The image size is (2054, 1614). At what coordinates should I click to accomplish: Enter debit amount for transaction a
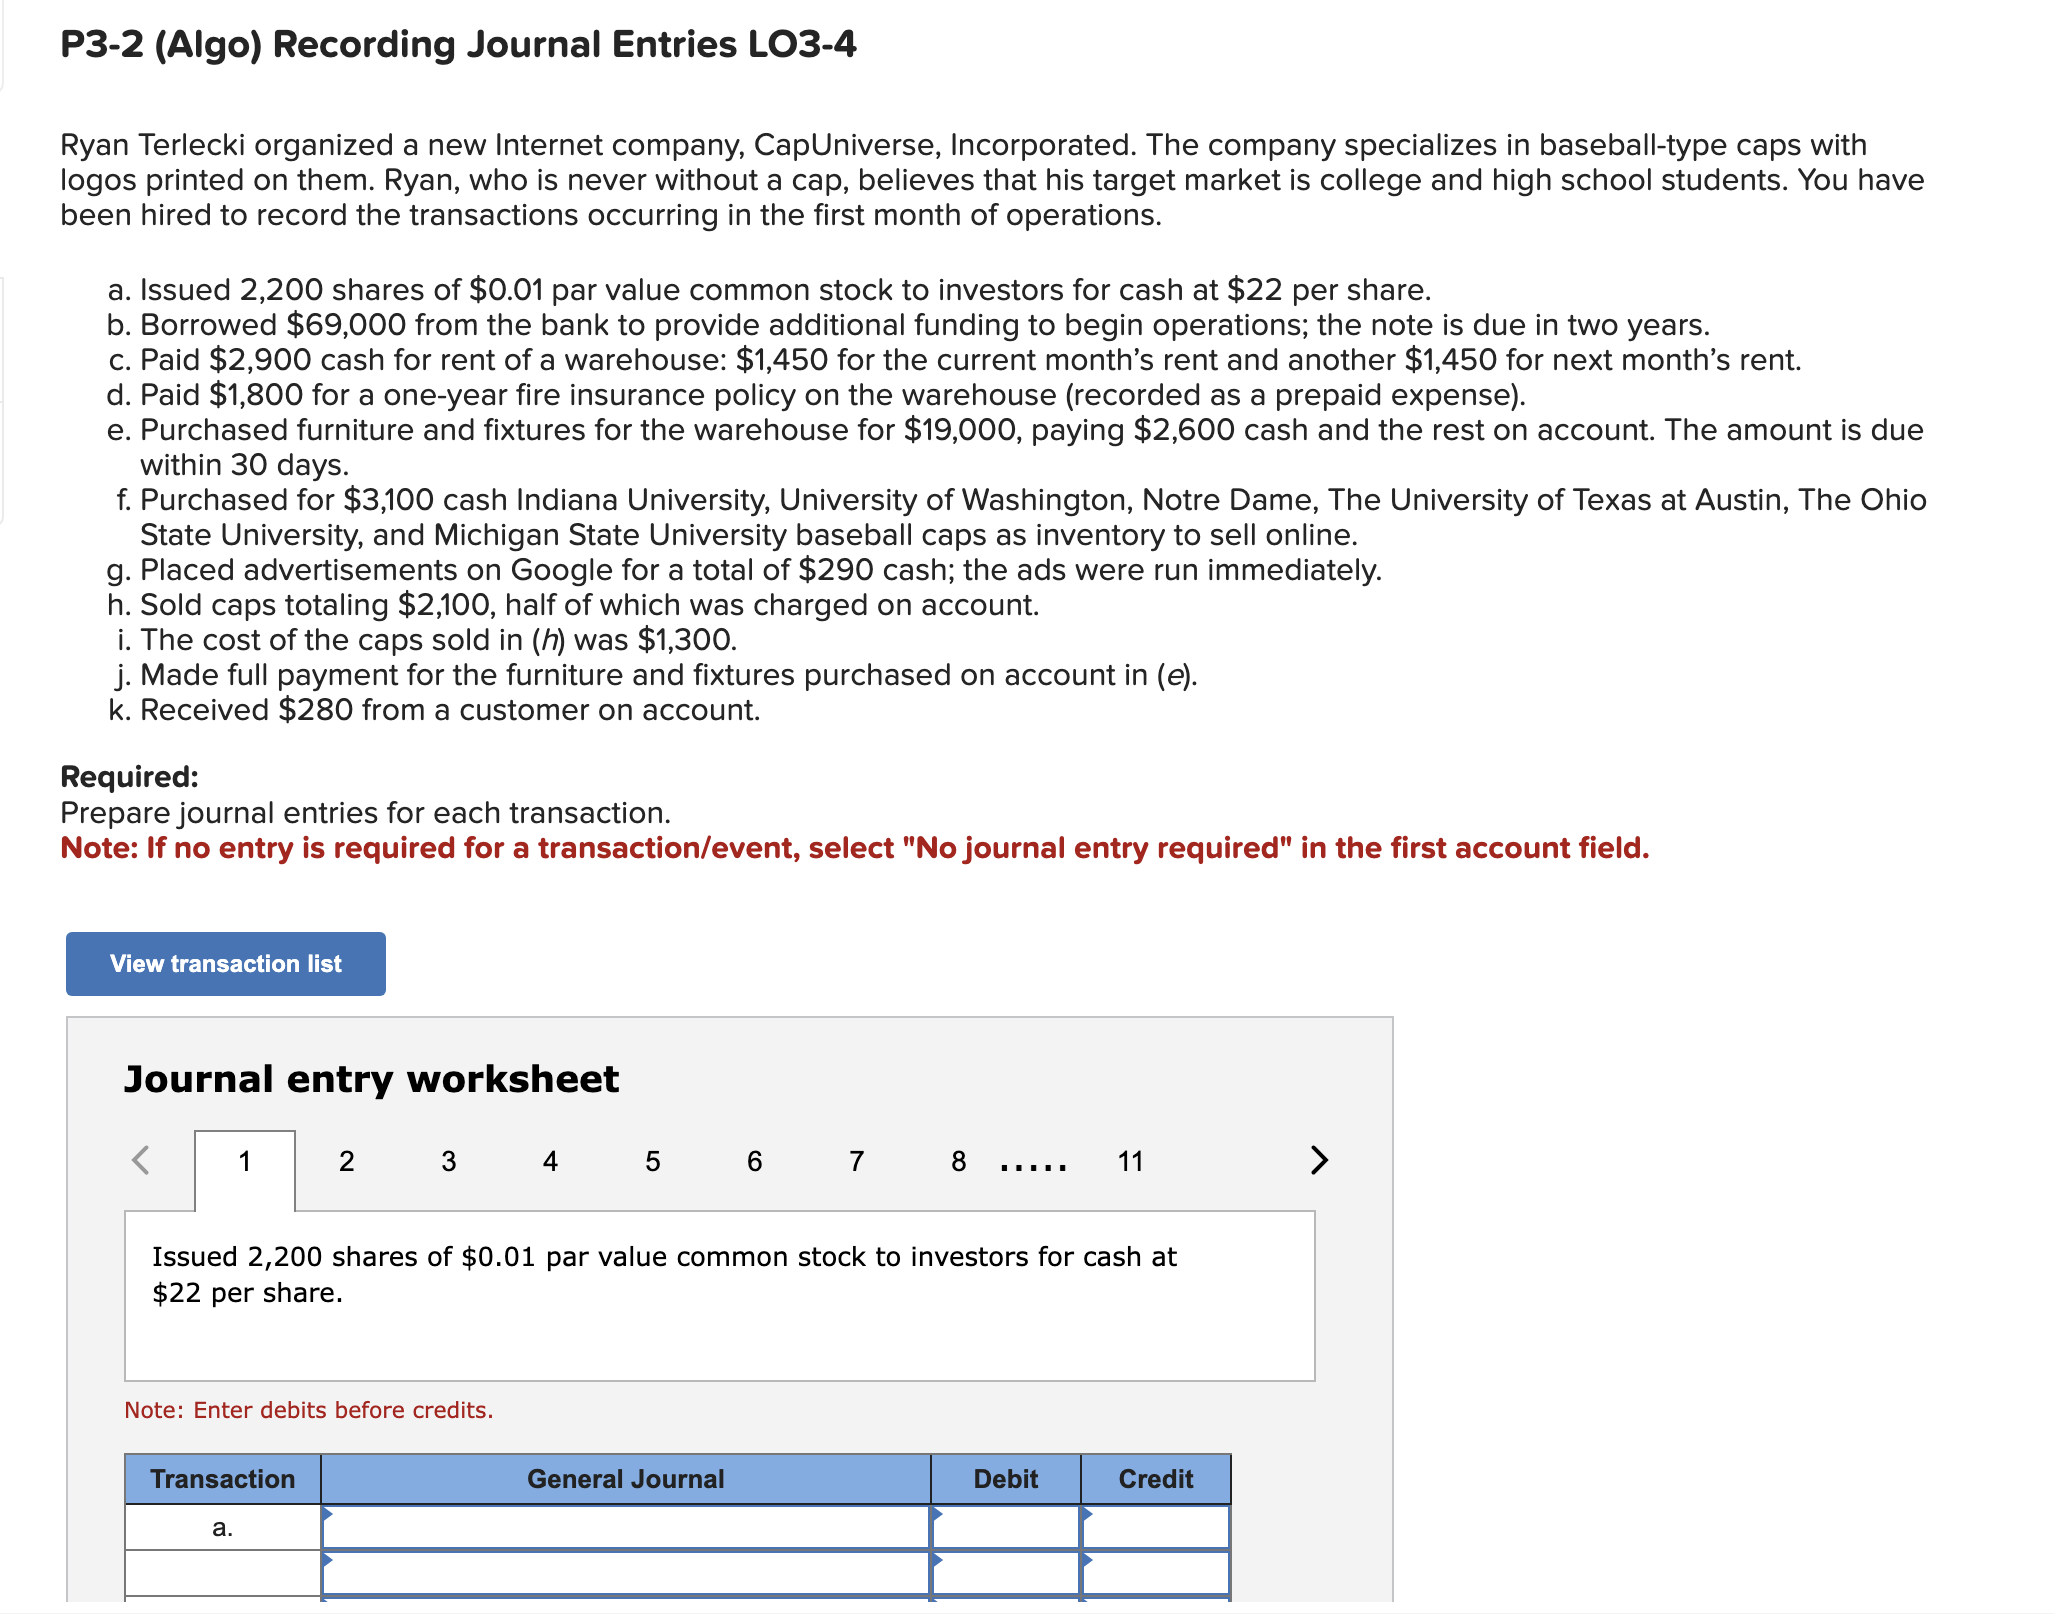(1055, 1549)
